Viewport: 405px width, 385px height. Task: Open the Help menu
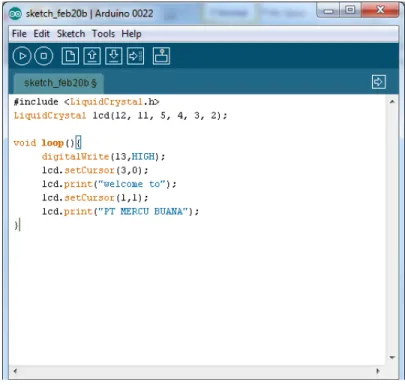[x=131, y=34]
